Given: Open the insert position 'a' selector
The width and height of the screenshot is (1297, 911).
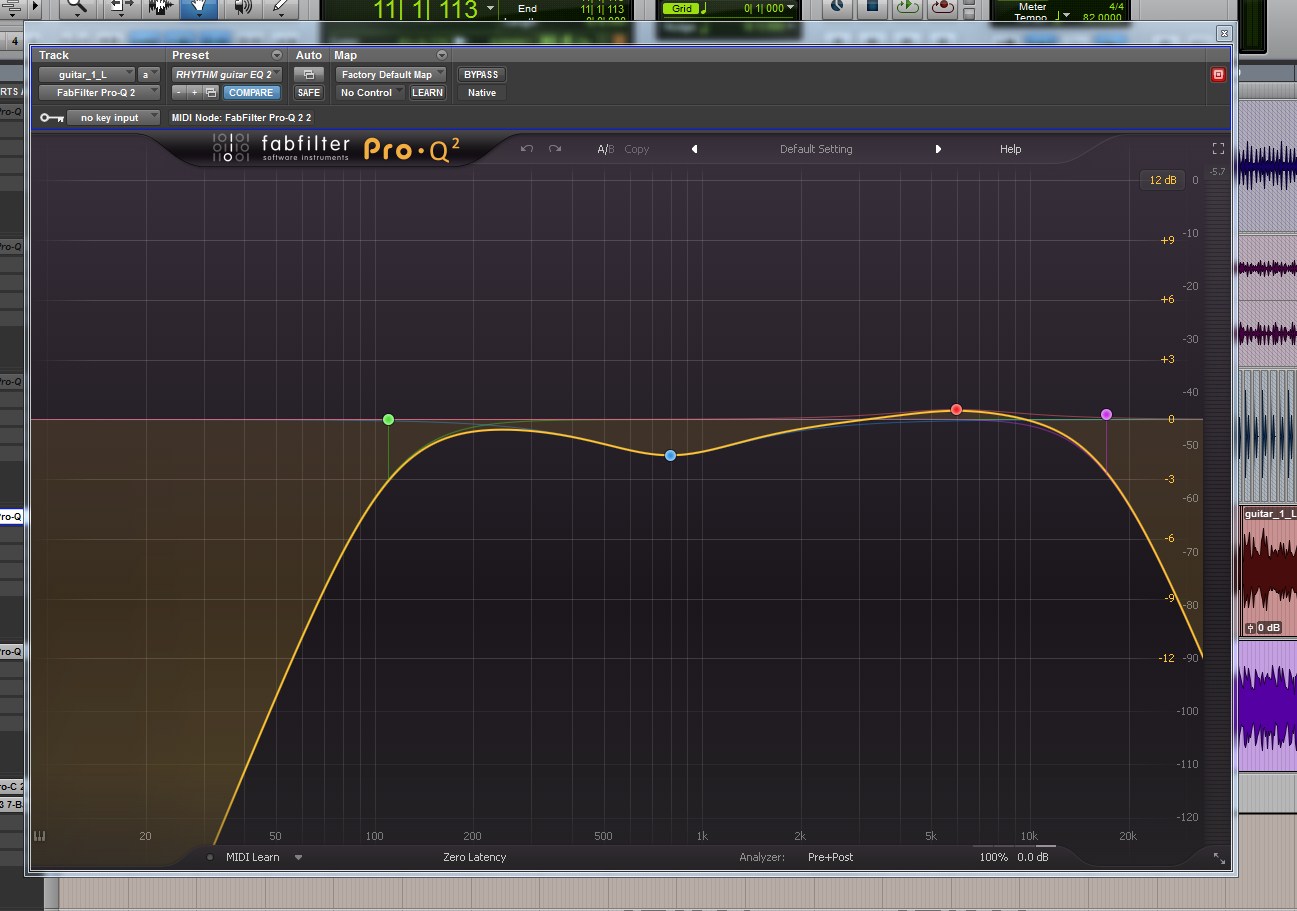Looking at the screenshot, I should 149,74.
